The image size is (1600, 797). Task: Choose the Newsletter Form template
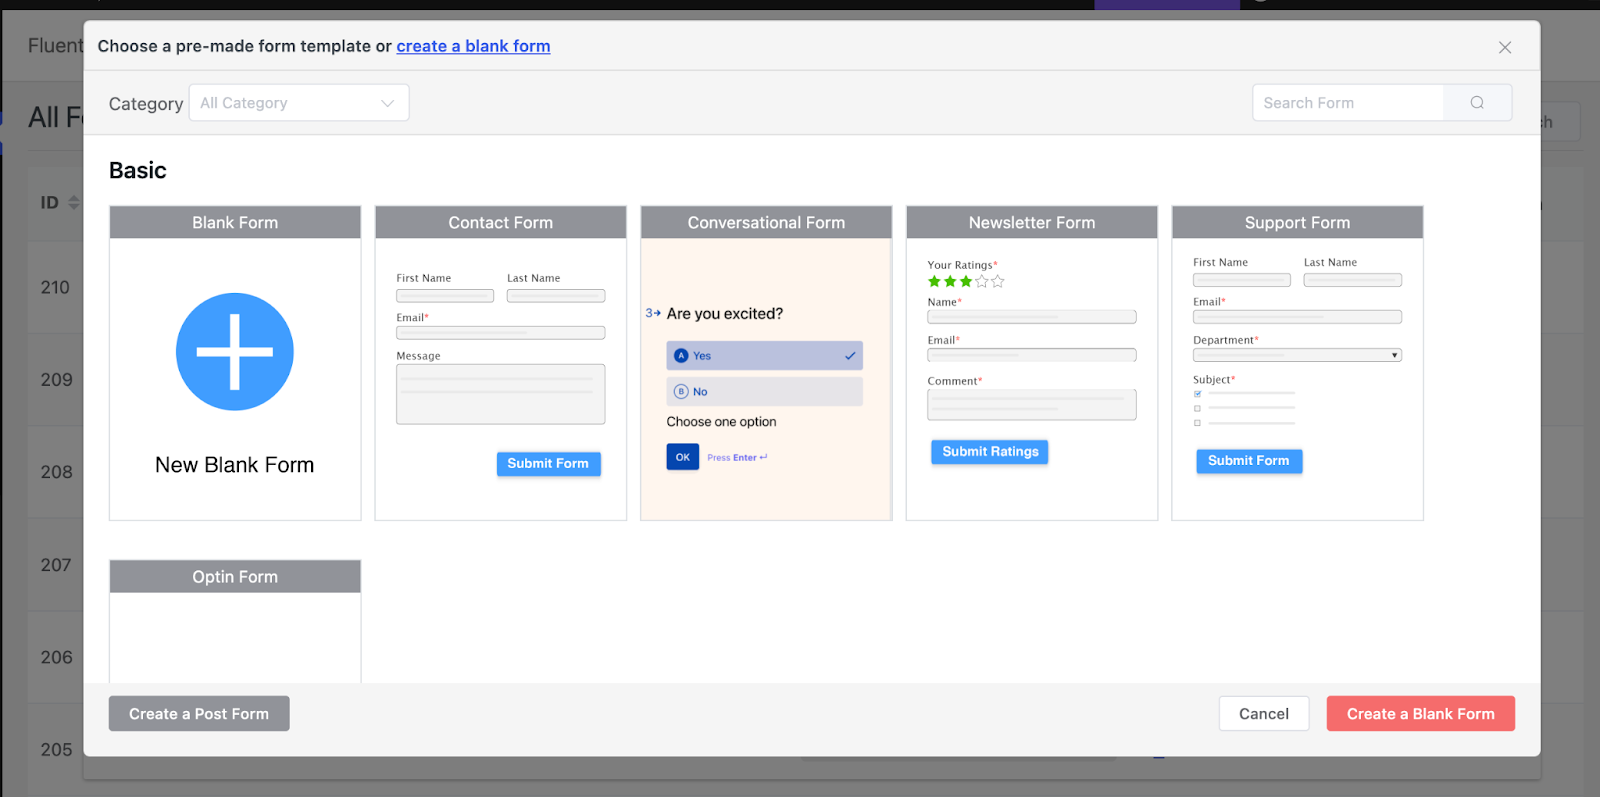pyautogui.click(x=1032, y=363)
